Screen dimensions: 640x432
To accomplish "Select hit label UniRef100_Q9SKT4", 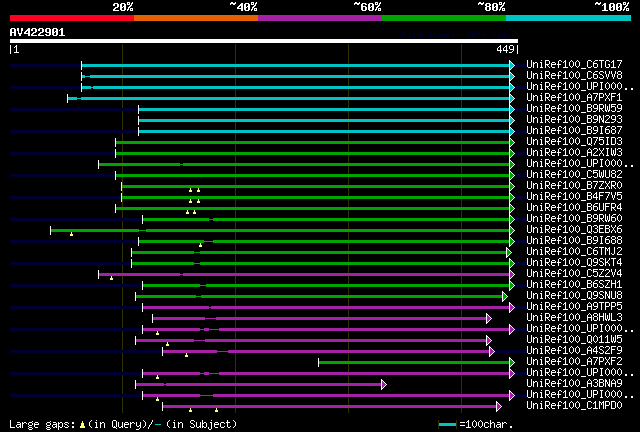I will [x=574, y=263].
